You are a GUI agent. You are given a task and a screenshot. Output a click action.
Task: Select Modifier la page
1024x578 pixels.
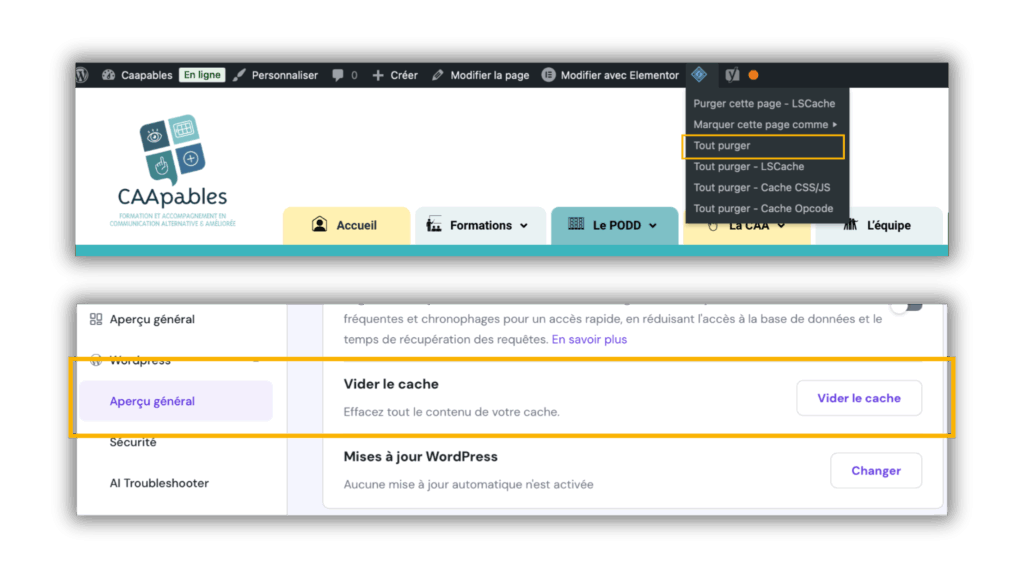click(490, 75)
